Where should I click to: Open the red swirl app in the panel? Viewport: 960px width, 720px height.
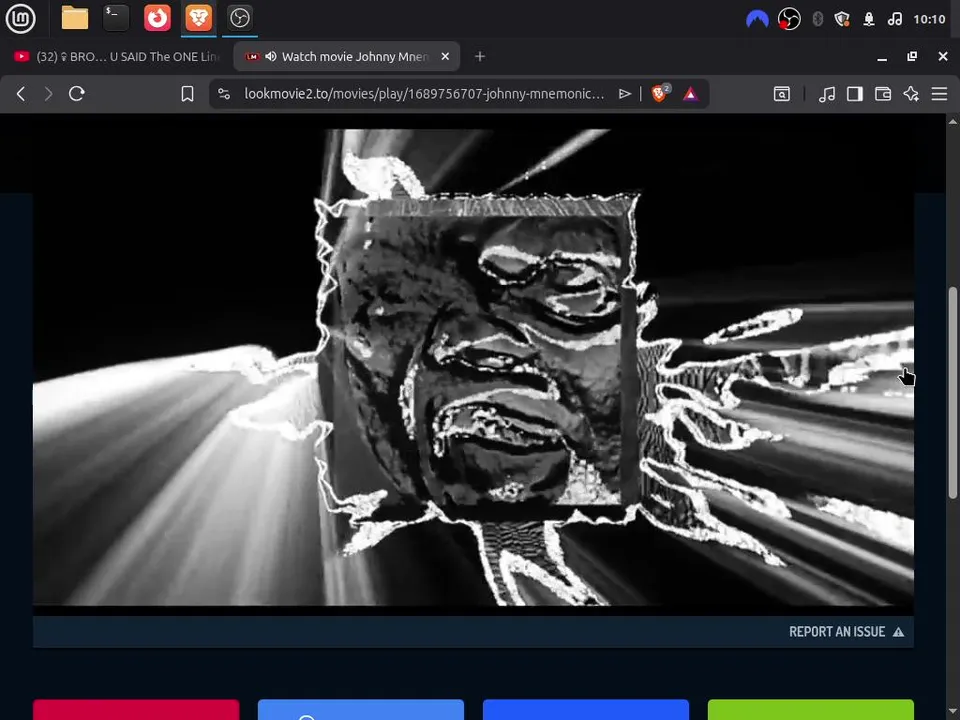[157, 18]
